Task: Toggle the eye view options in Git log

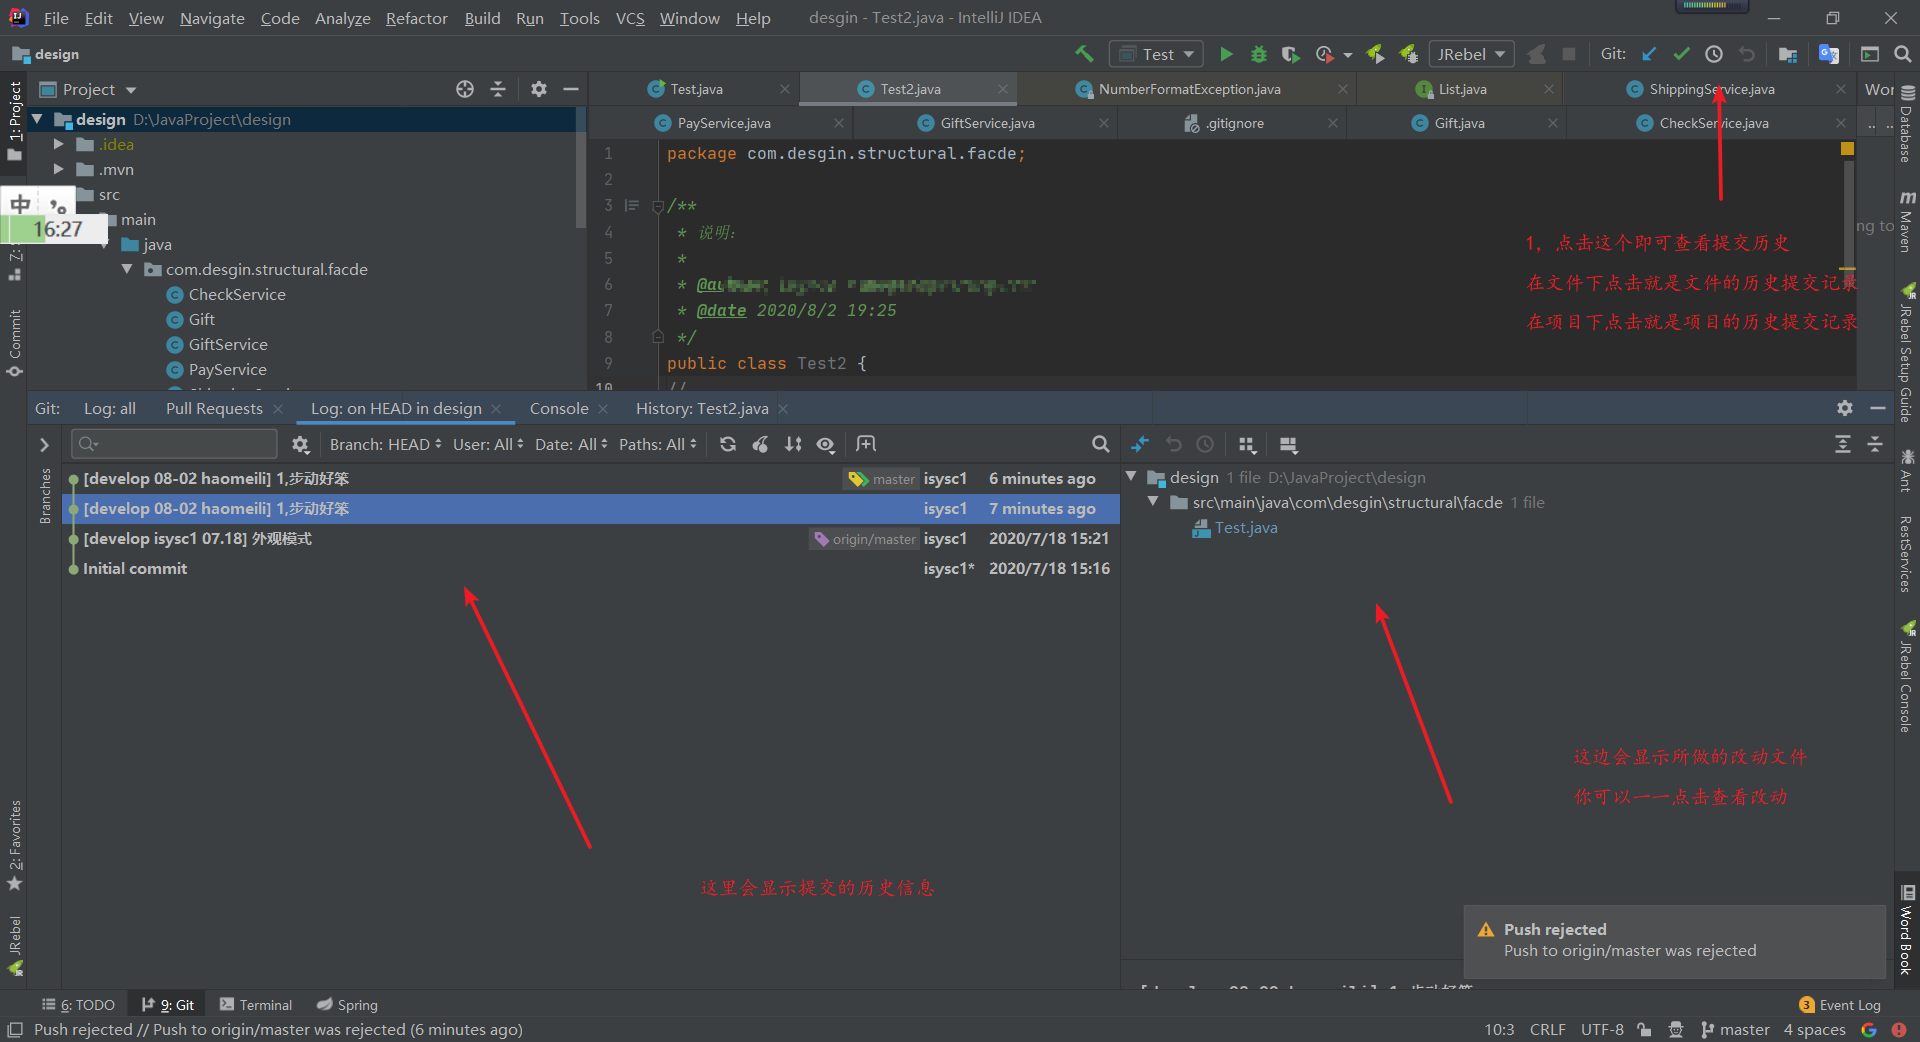Action: [825, 444]
